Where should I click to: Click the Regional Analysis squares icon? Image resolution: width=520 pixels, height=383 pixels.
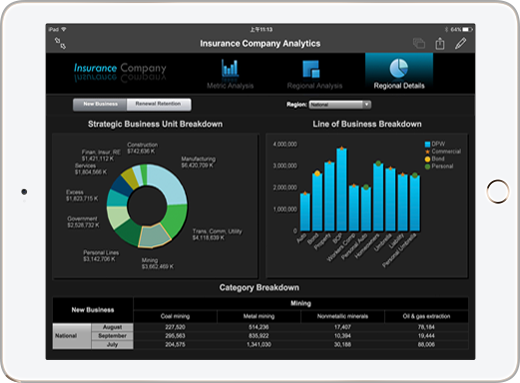click(311, 69)
